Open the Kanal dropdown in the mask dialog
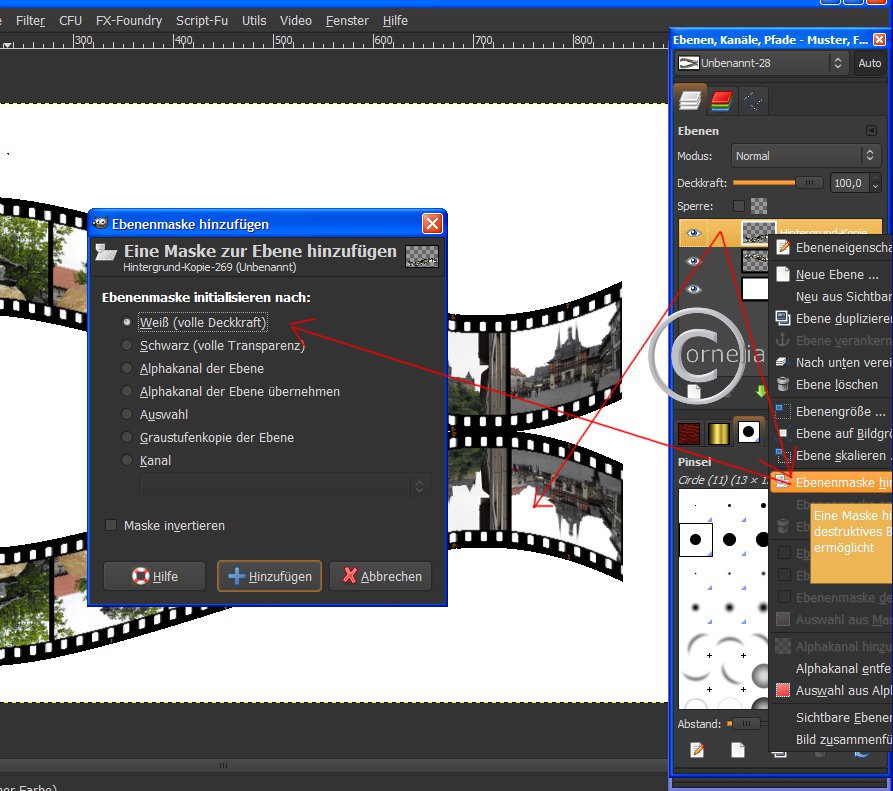 285,486
